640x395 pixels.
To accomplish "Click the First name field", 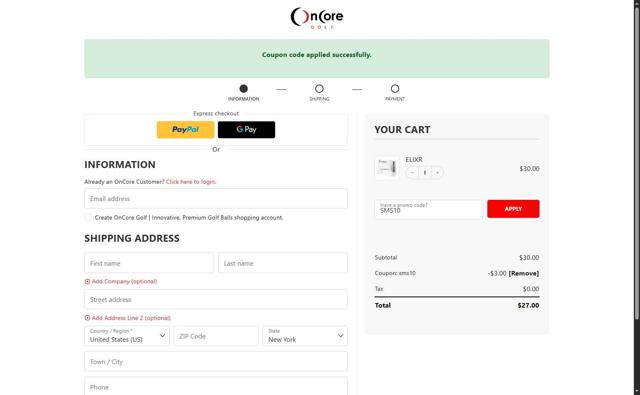I will tap(149, 263).
